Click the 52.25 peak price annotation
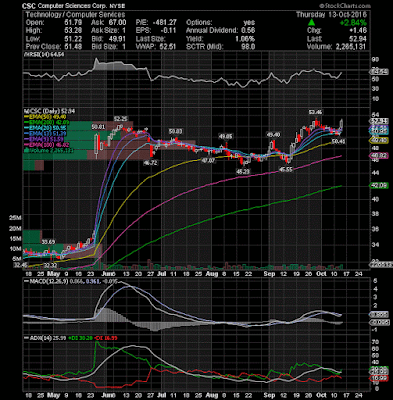Screen dimensions: 393x400 (120, 119)
